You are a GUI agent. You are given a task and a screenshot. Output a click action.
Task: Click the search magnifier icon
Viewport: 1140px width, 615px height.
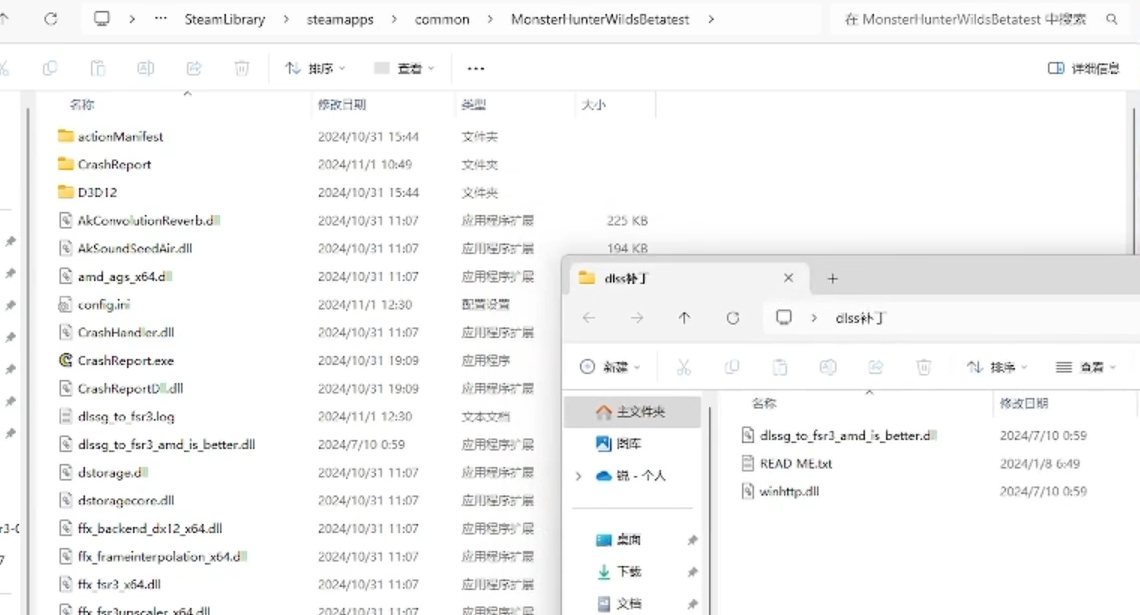(1112, 20)
